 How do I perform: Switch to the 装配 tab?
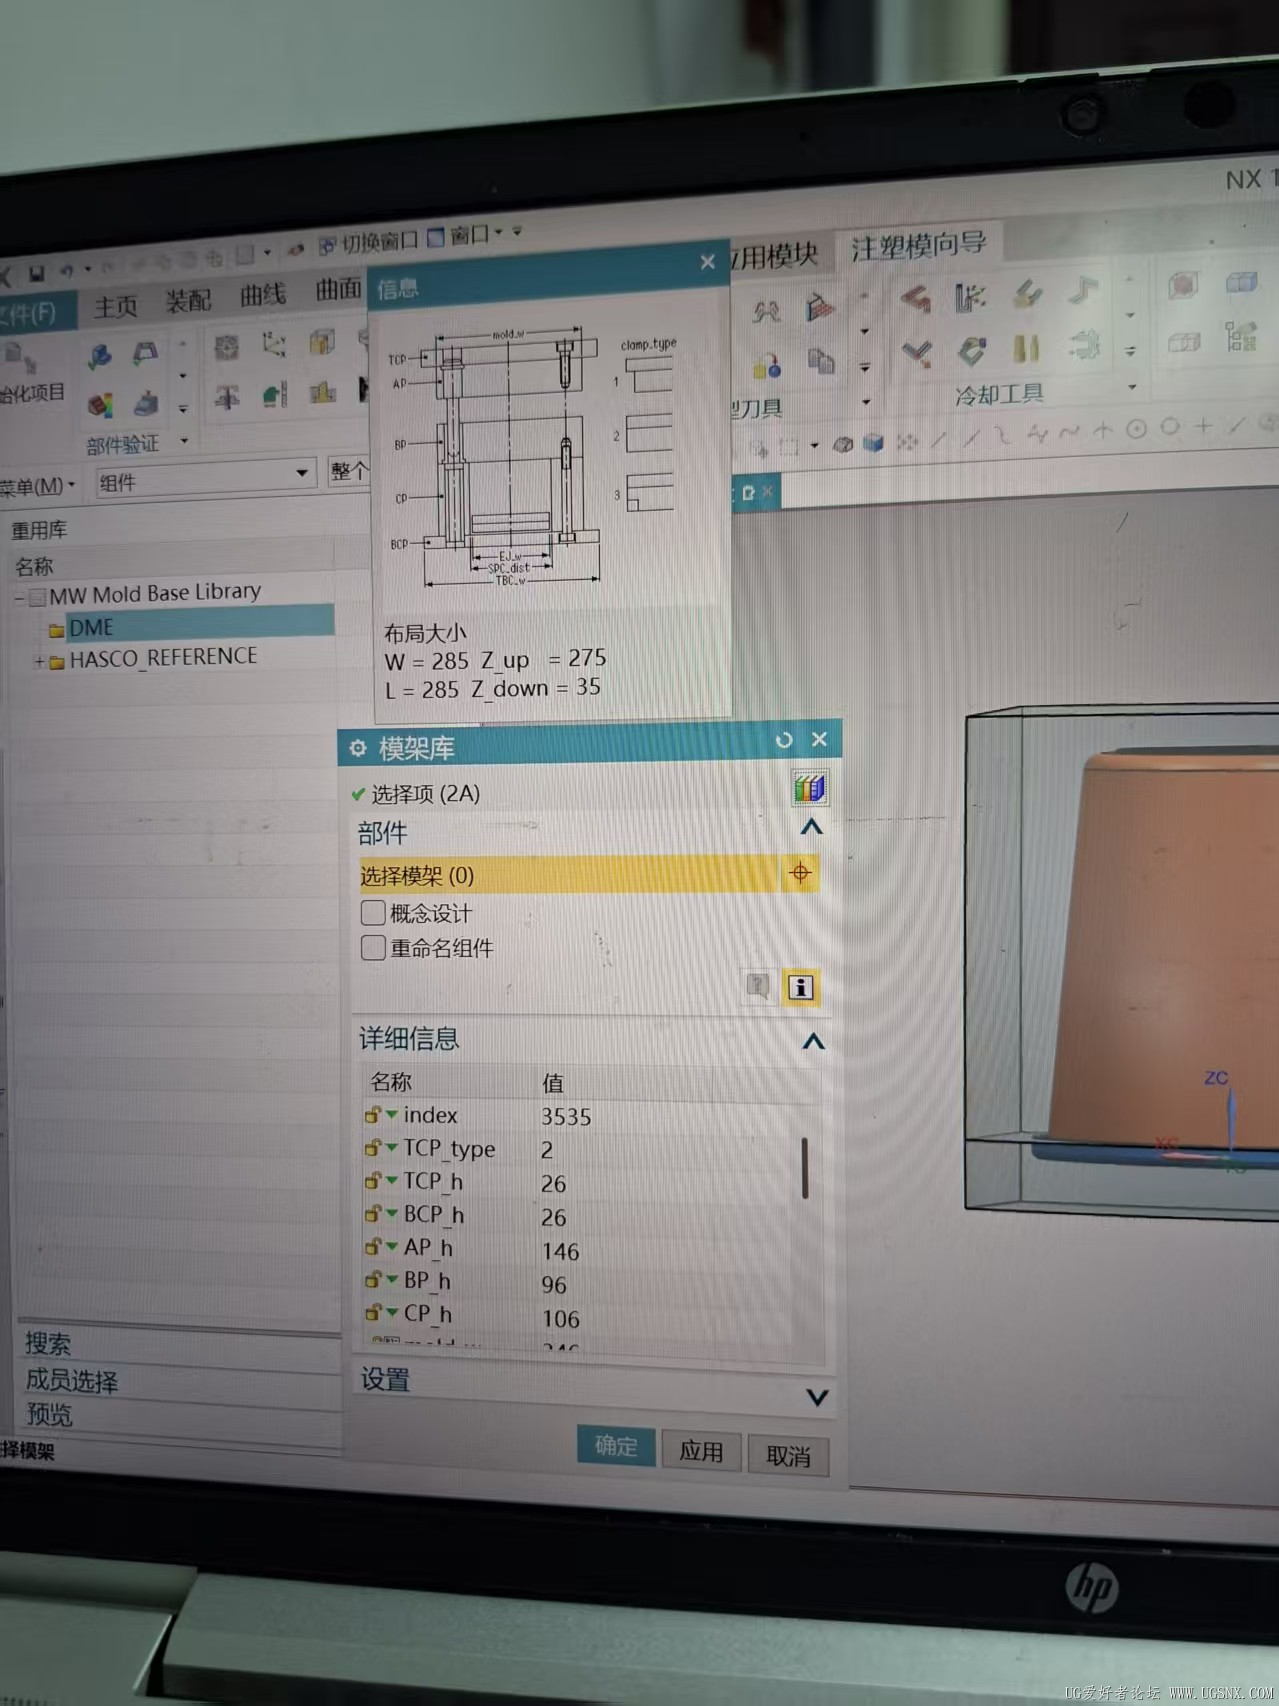click(188, 300)
